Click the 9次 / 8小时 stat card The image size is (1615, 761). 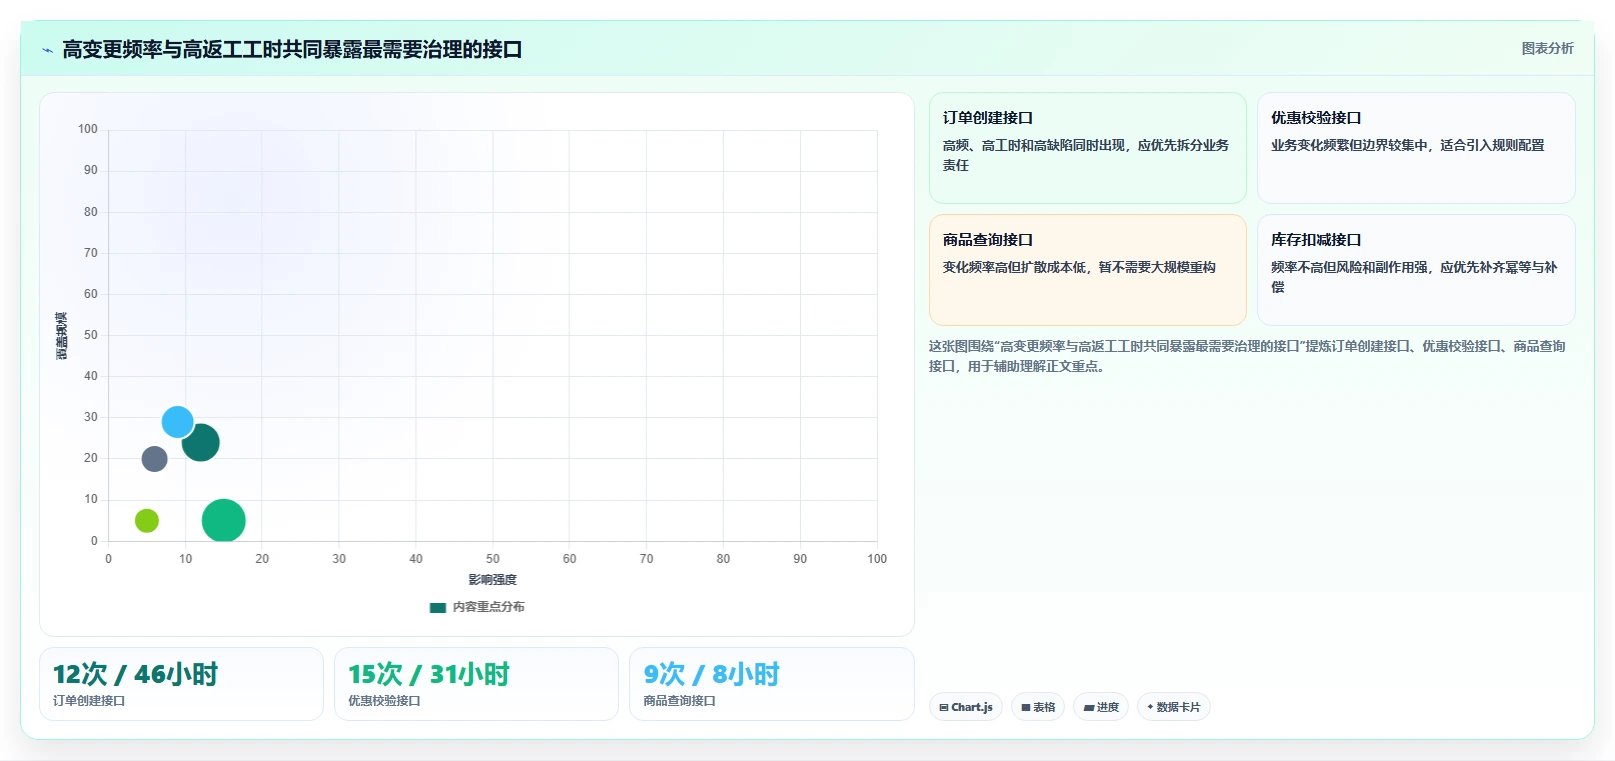click(x=772, y=684)
